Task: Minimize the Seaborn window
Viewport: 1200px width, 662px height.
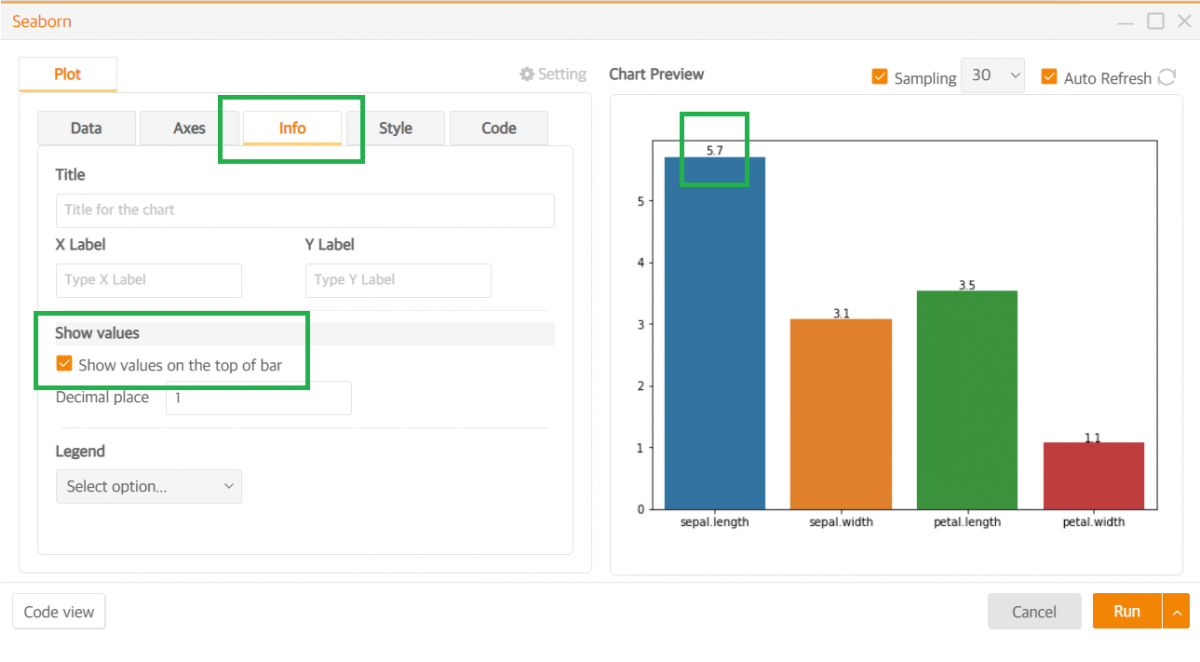Action: click(x=1126, y=21)
